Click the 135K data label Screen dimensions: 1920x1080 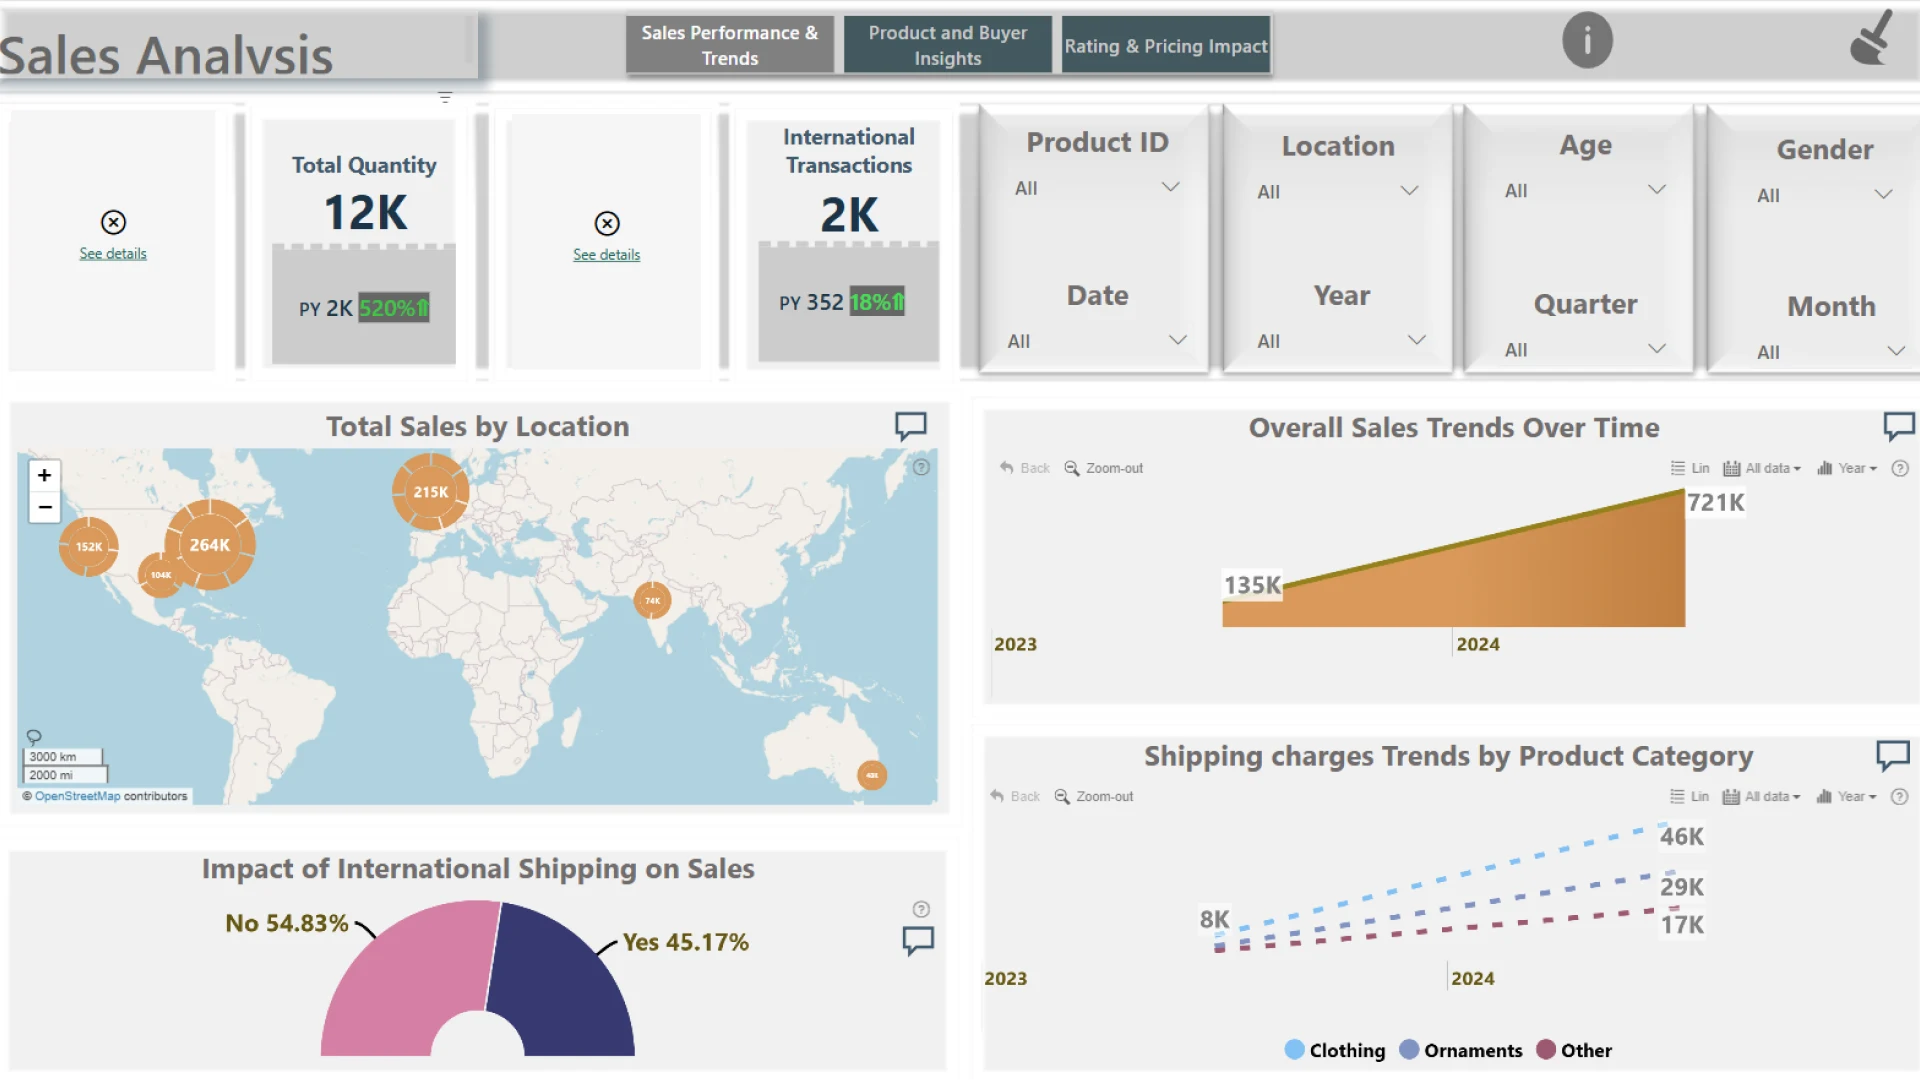pos(1252,585)
